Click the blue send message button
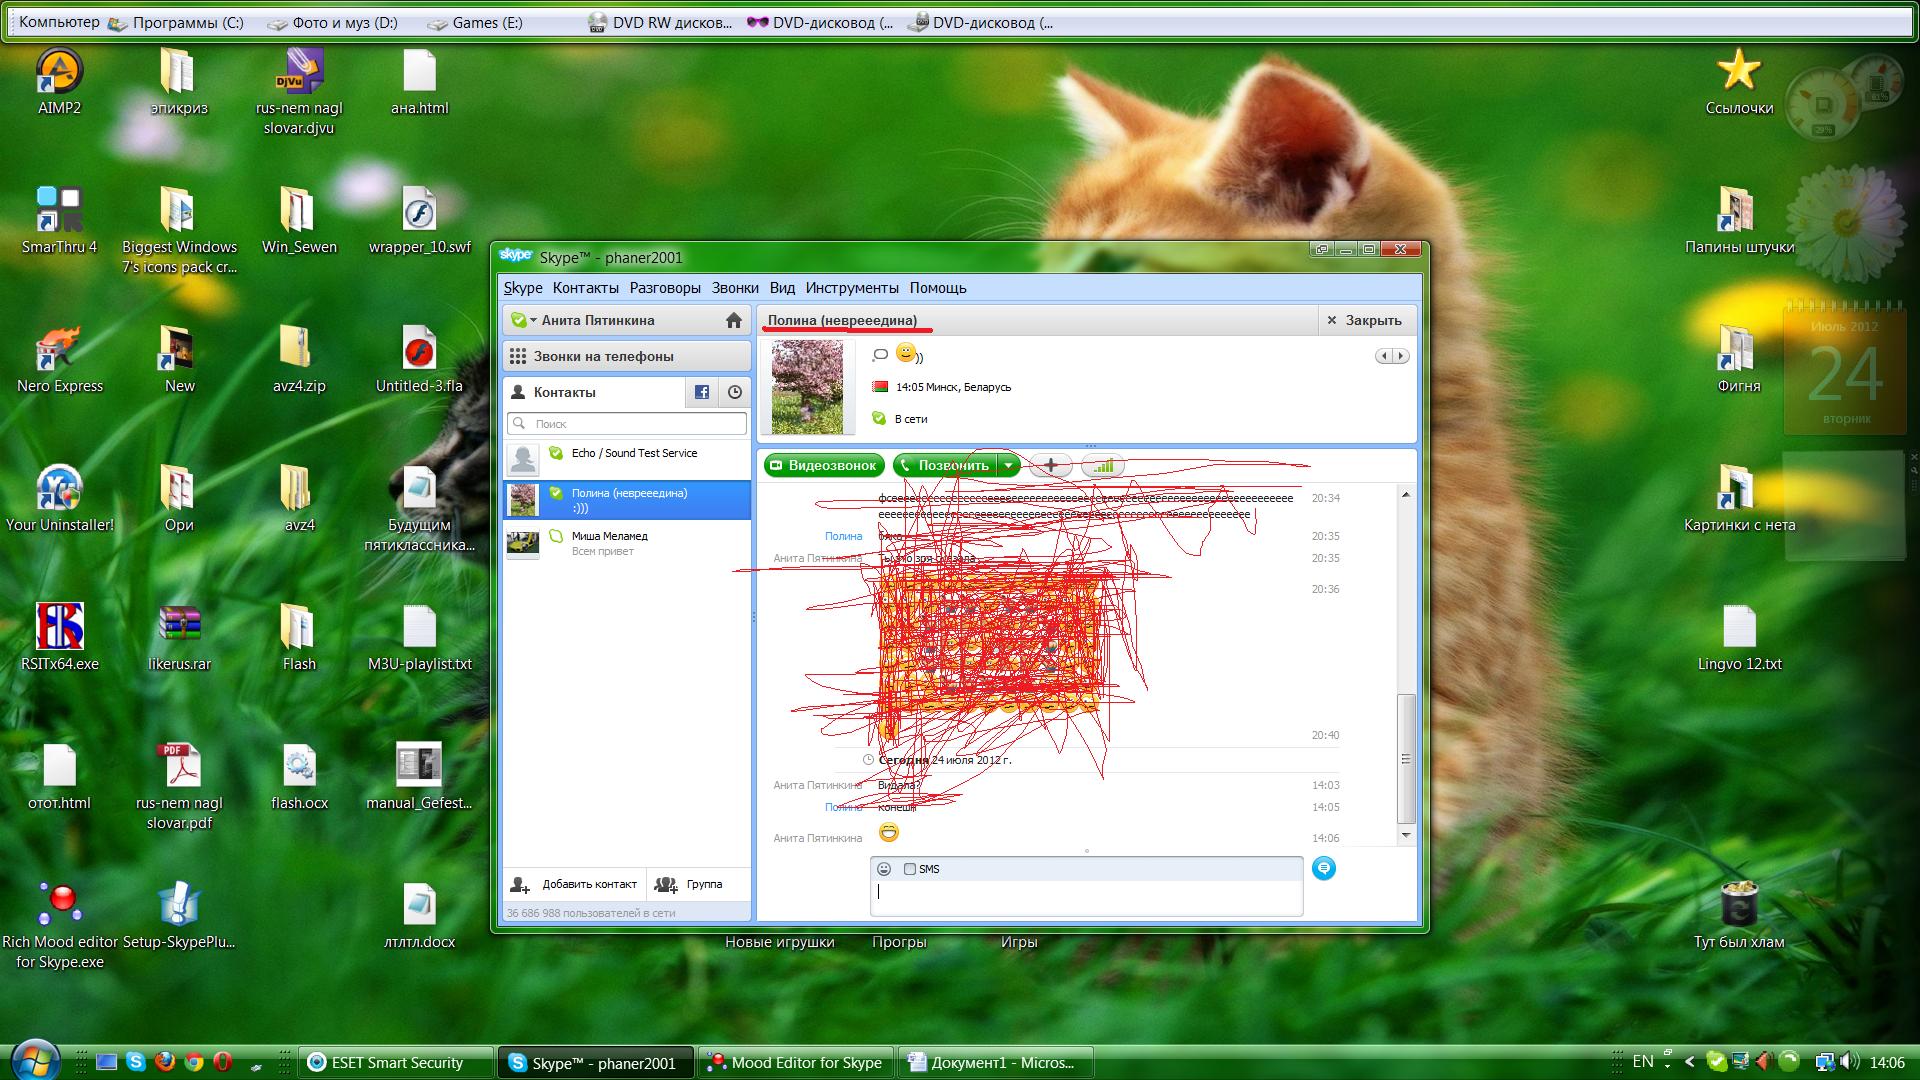 coord(1323,868)
